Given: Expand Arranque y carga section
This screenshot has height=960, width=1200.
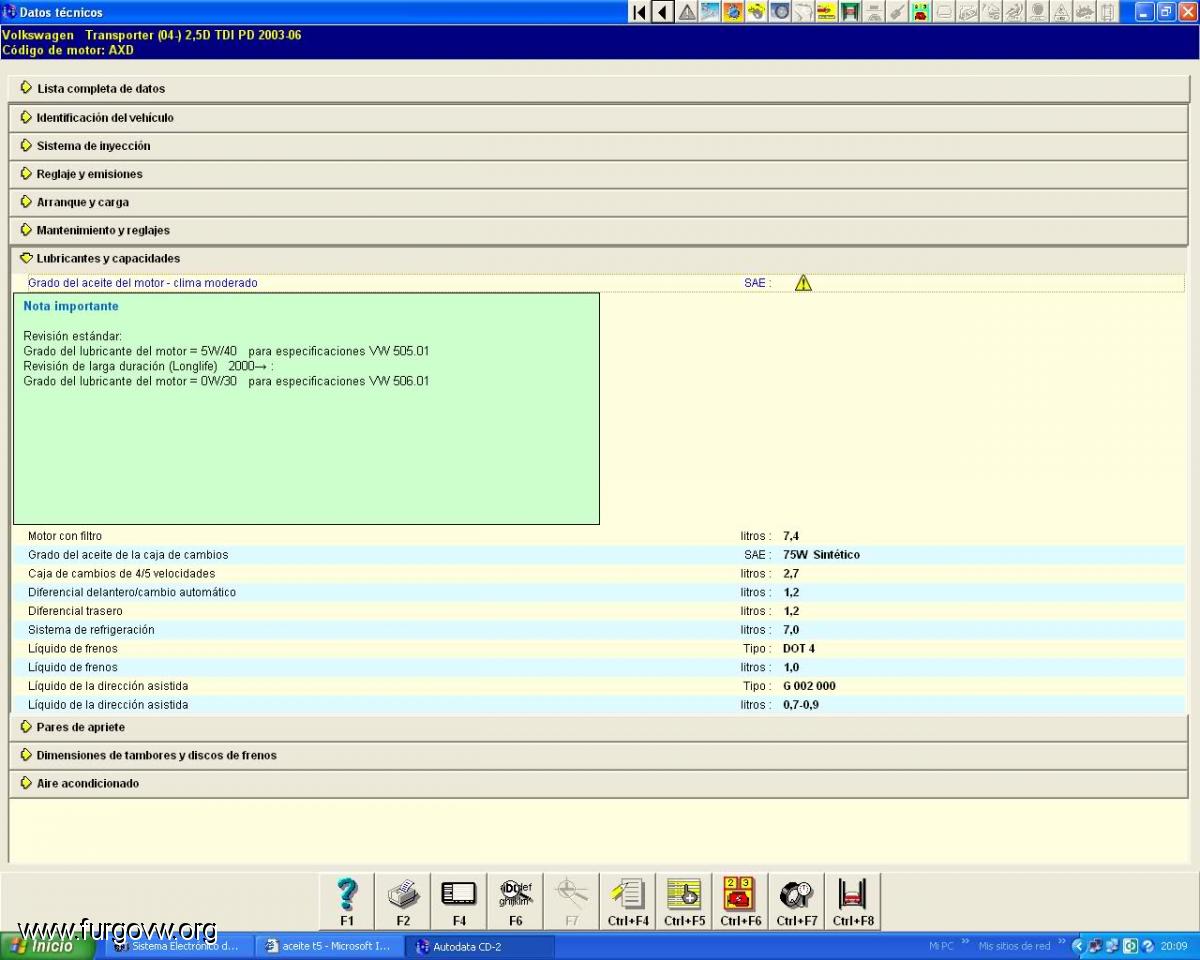Looking at the screenshot, I should click(x=599, y=202).
